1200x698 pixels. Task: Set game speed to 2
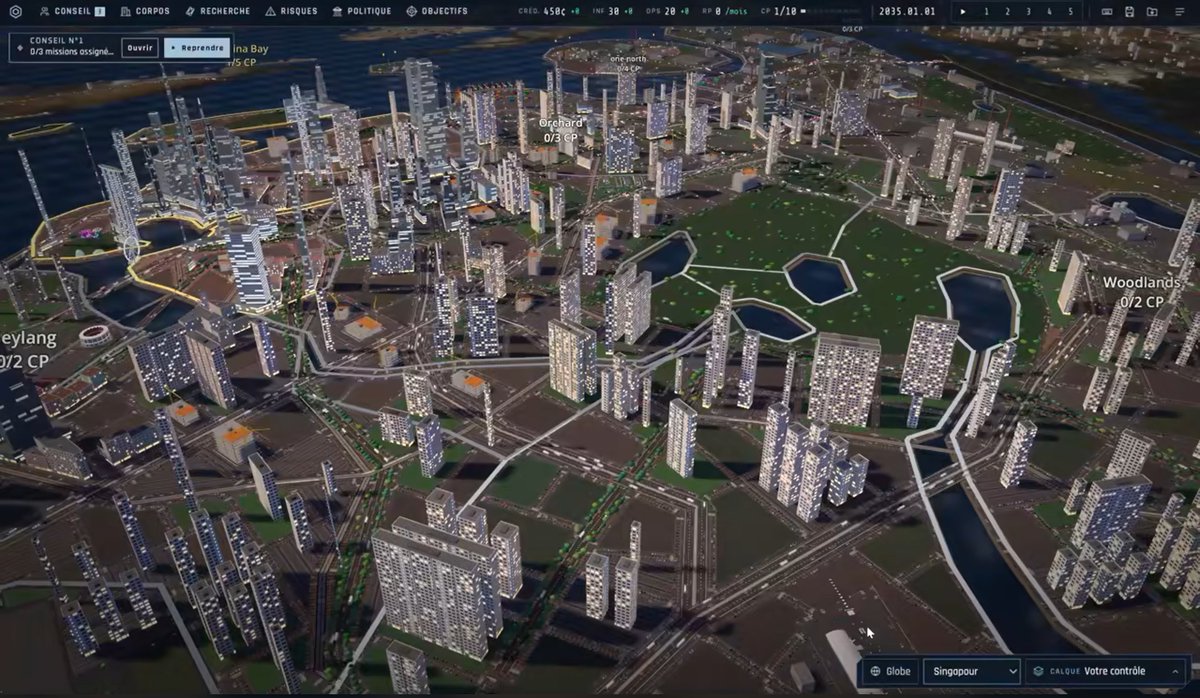click(x=1007, y=11)
